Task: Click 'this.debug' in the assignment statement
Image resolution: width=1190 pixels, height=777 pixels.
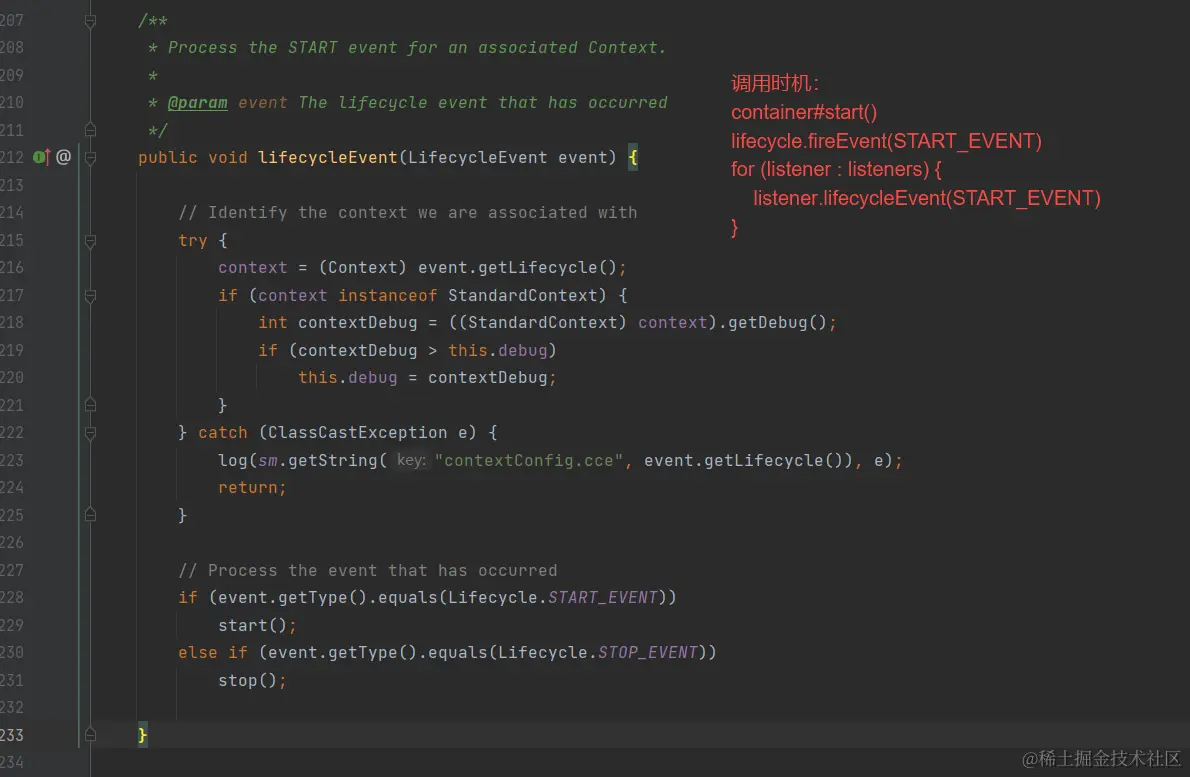Action: (348, 377)
